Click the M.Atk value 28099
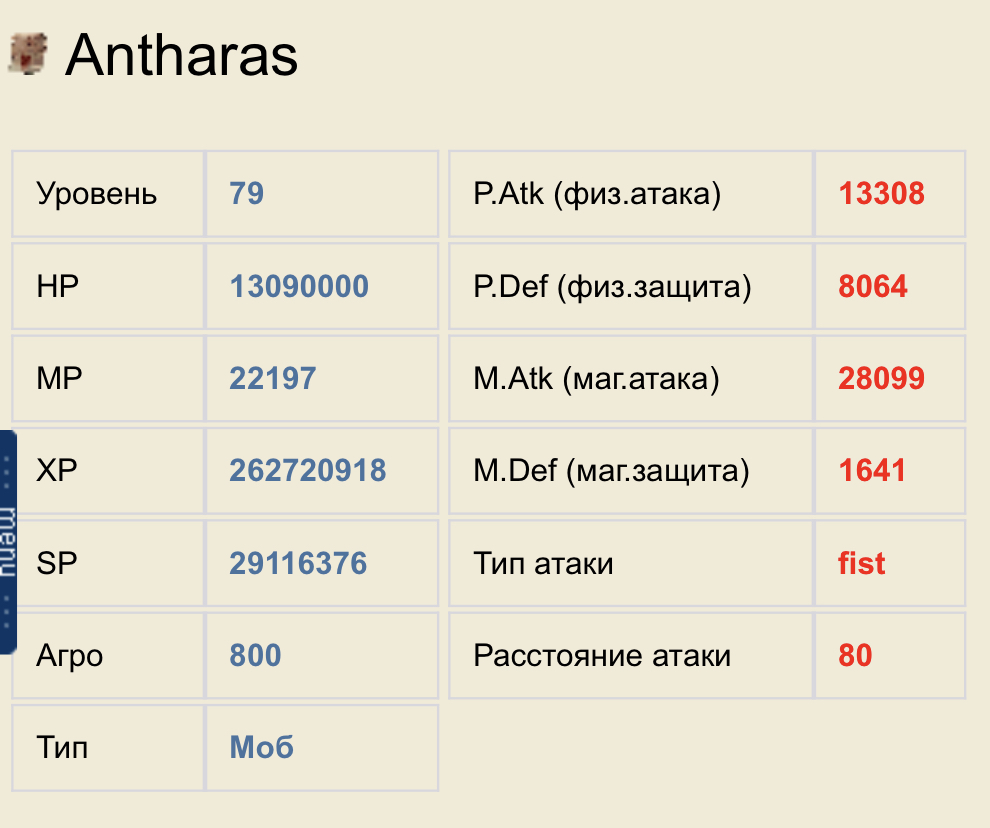The width and height of the screenshot is (990, 828). click(x=881, y=378)
